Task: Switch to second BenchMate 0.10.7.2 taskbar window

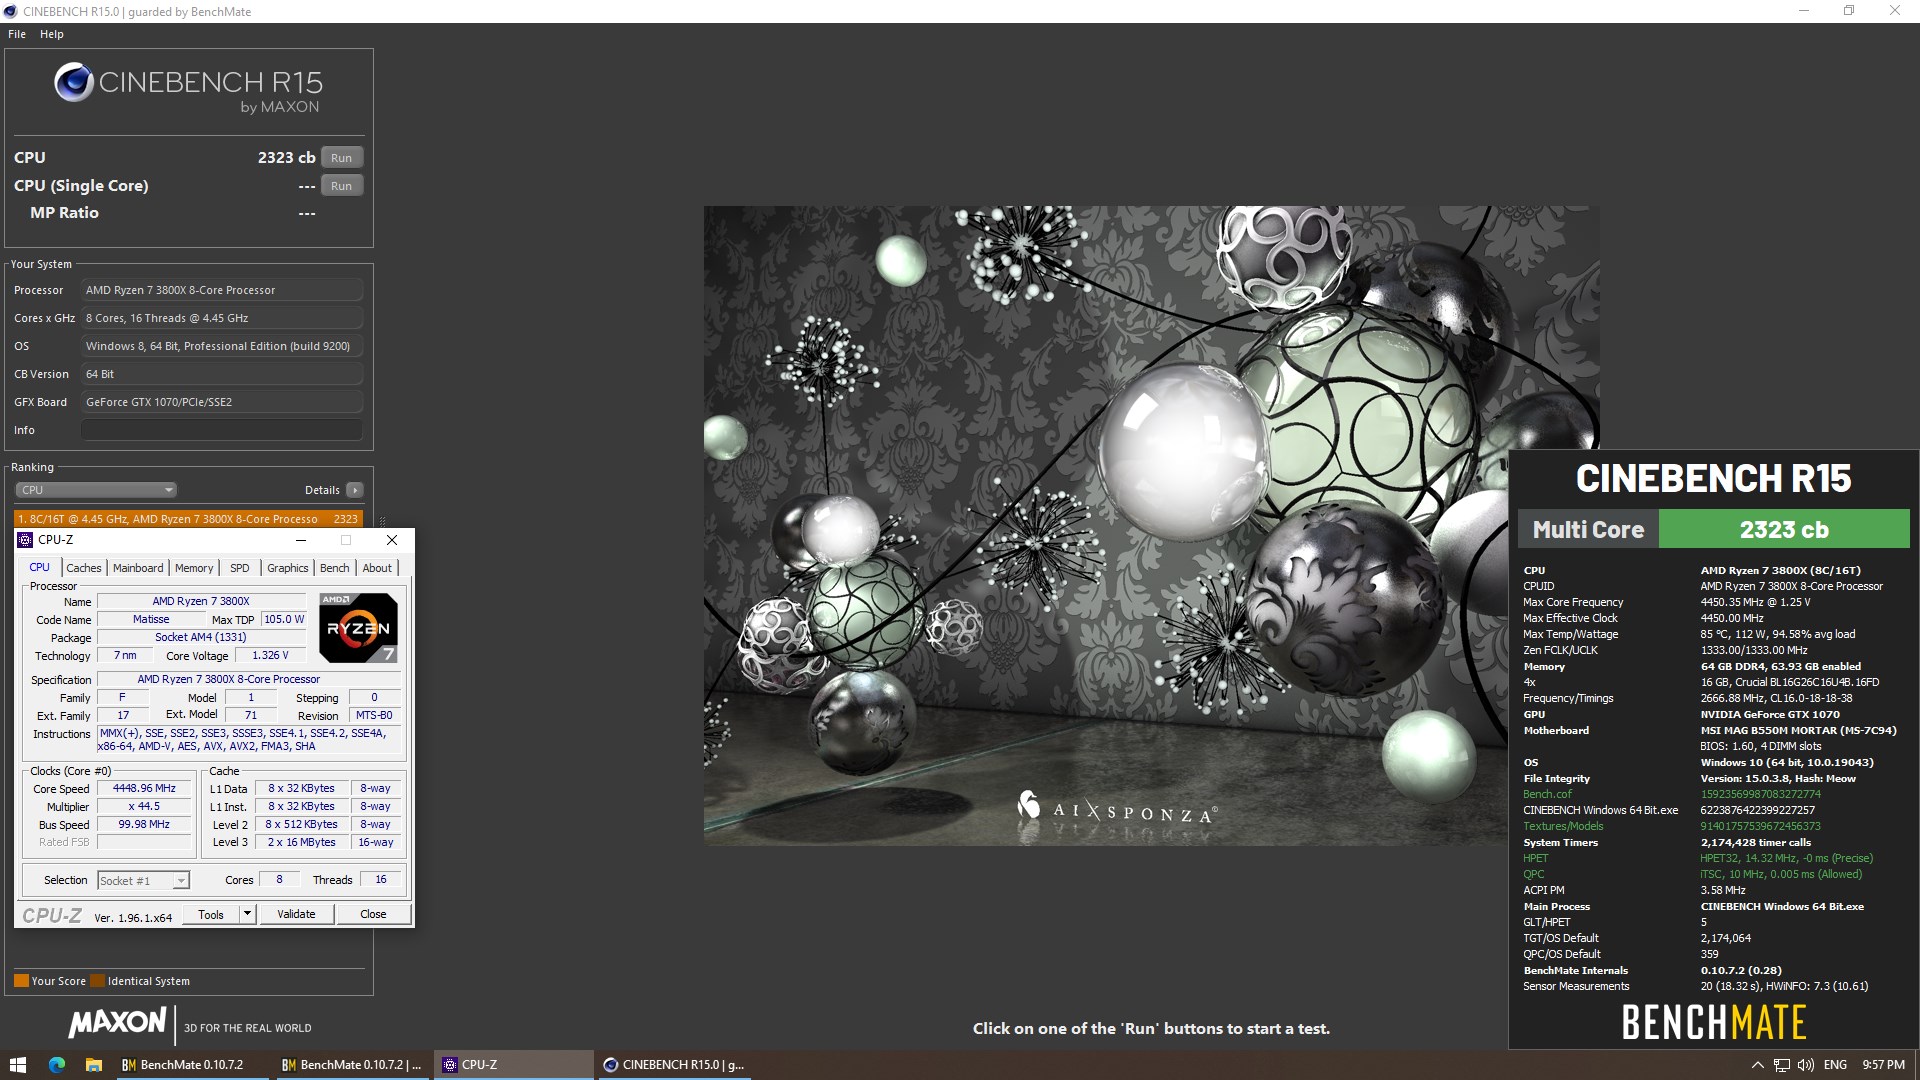Action: [353, 1065]
